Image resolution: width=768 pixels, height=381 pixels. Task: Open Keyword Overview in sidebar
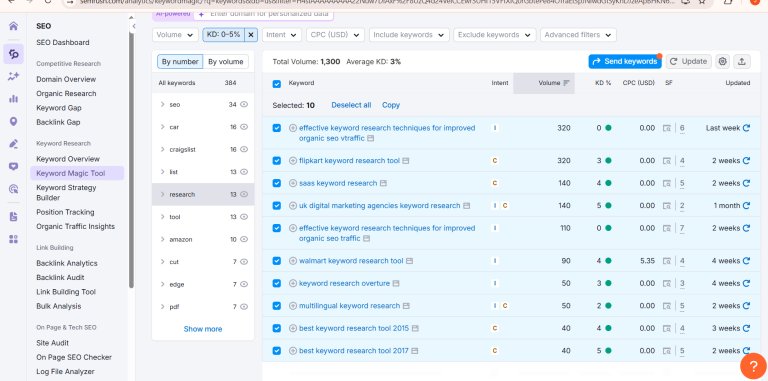(x=68, y=159)
